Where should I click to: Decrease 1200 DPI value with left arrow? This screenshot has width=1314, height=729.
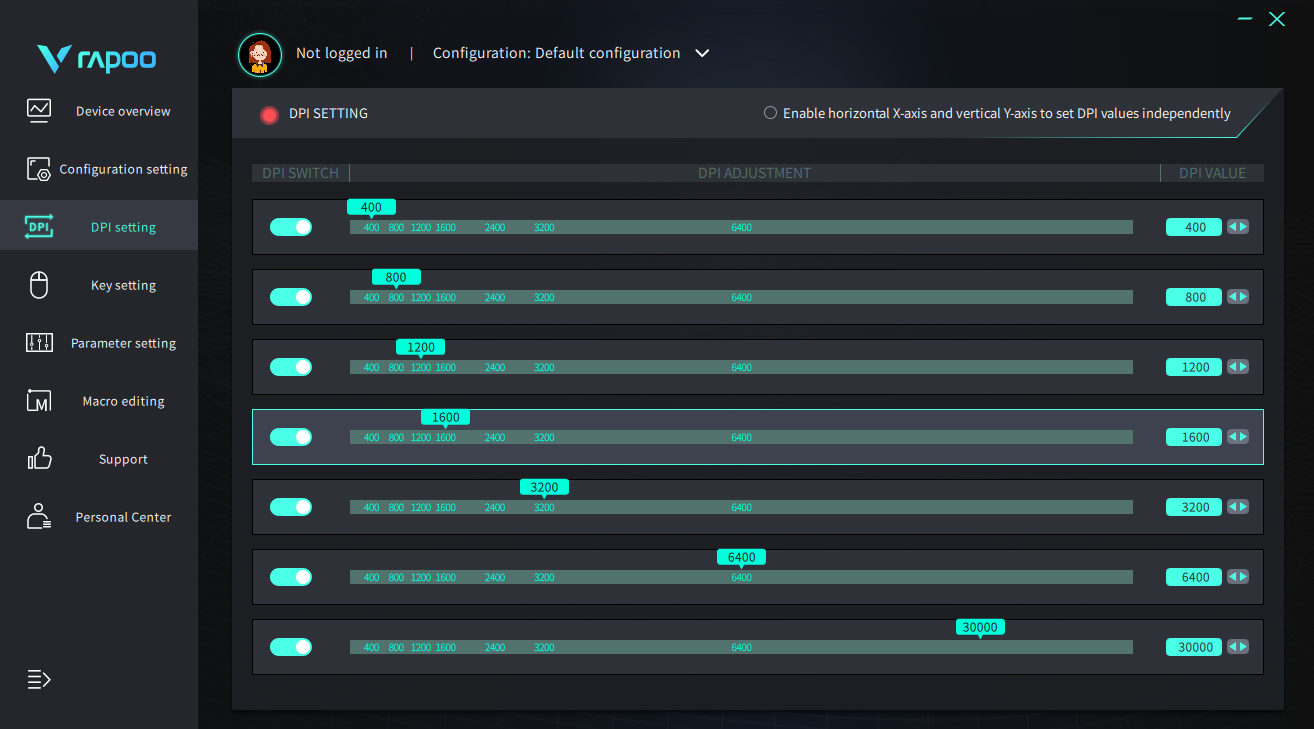point(1233,367)
